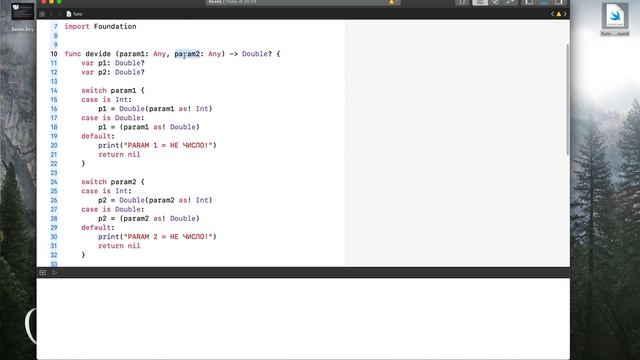Click the yellow warning issue indicator
Image resolution: width=640 pixels, height=360 pixels.
[559, 14]
